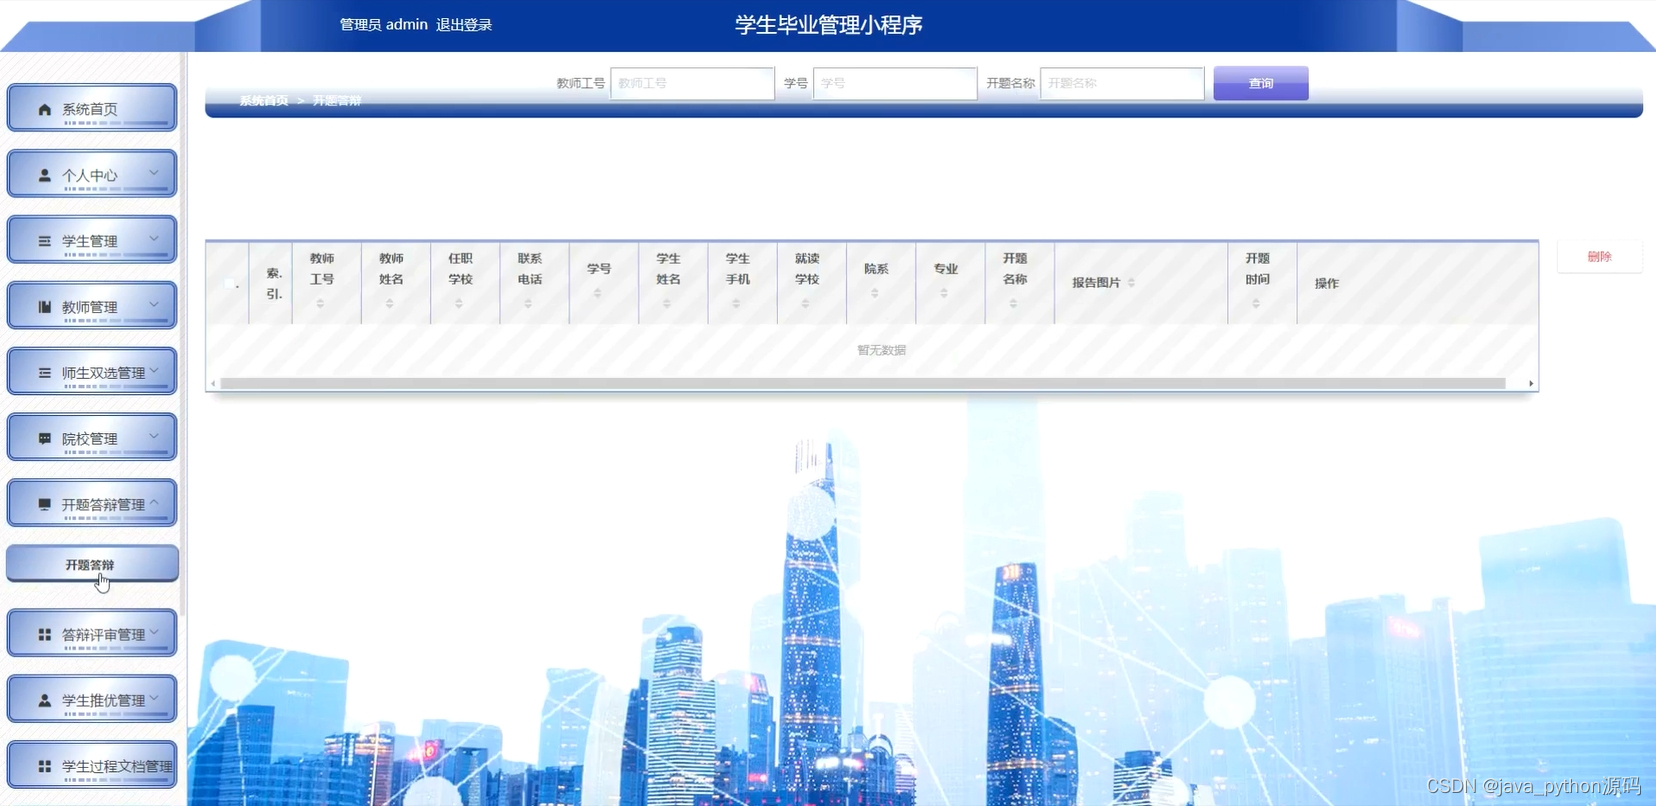Expand 院校管理 menu chevron
This screenshot has width=1656, height=806.
point(154,437)
